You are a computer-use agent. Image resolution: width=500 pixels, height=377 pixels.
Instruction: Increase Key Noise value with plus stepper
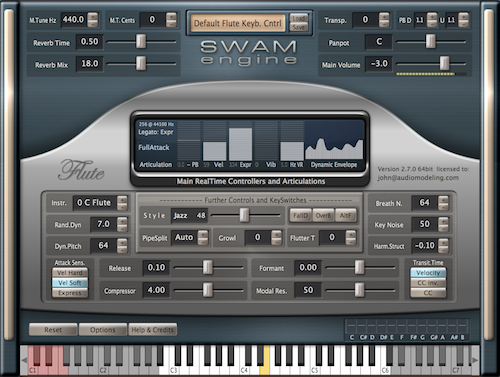[x=443, y=221]
